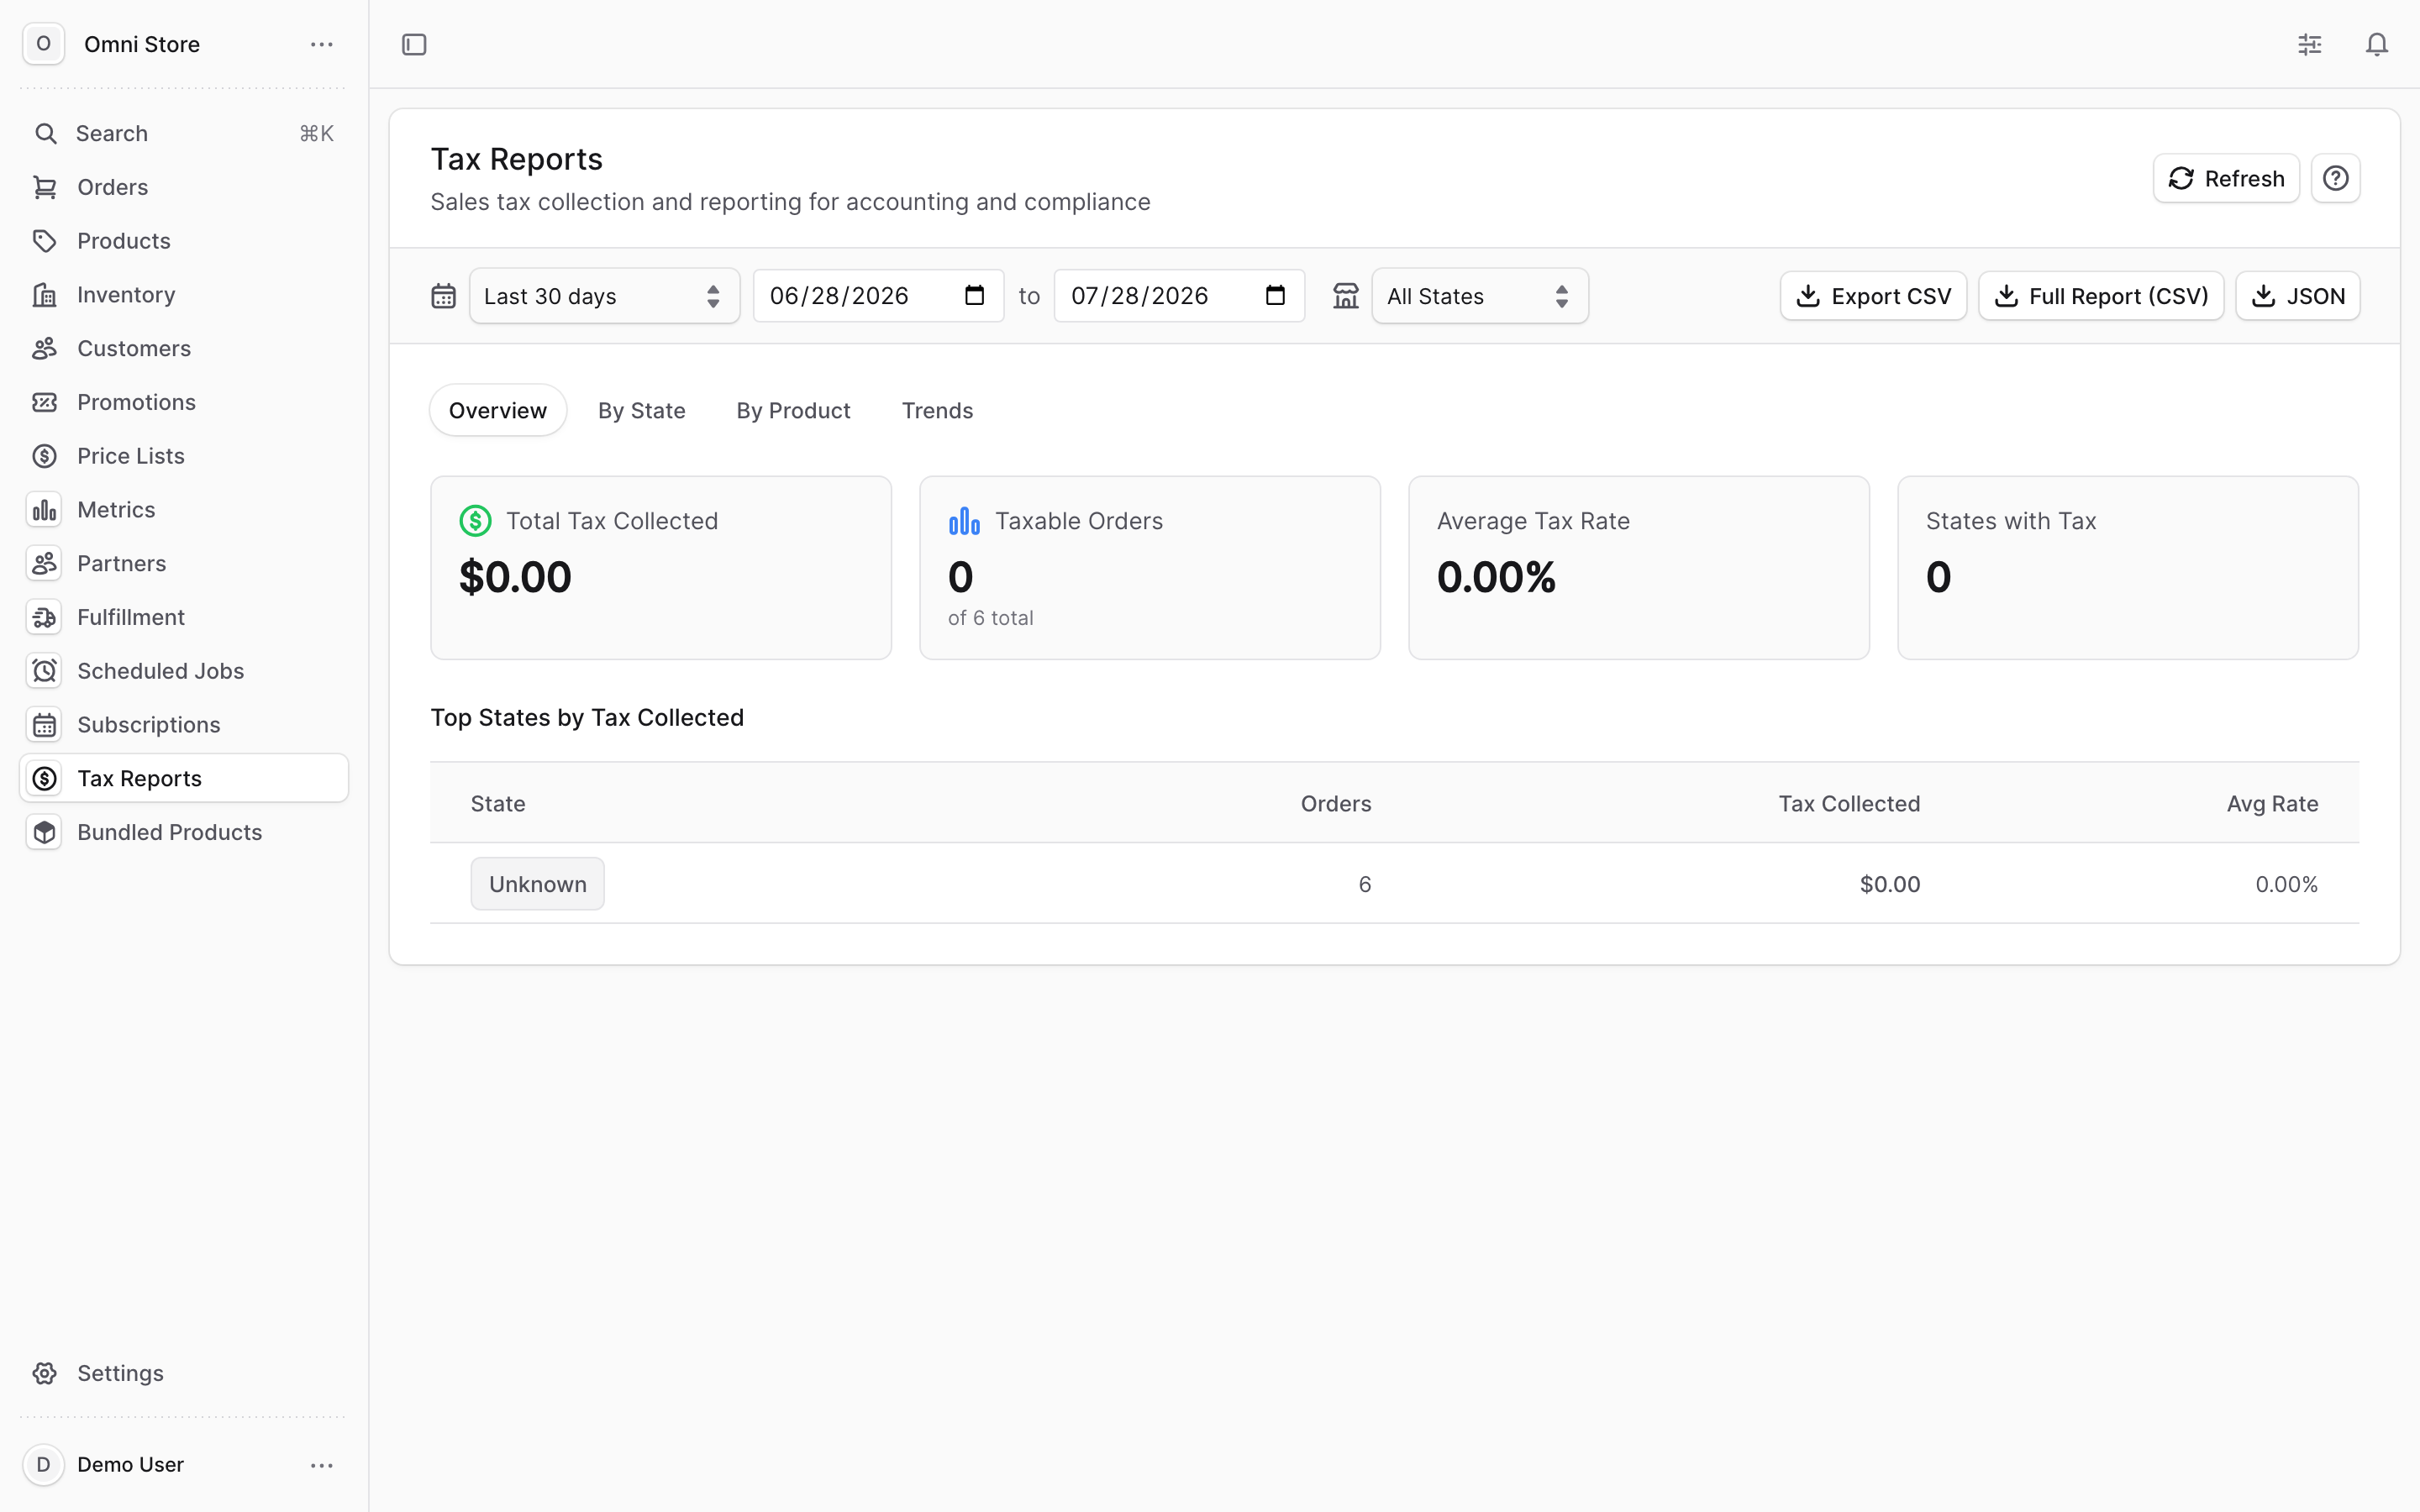
Task: Click the 'of 6 total' text
Action: 991,618
